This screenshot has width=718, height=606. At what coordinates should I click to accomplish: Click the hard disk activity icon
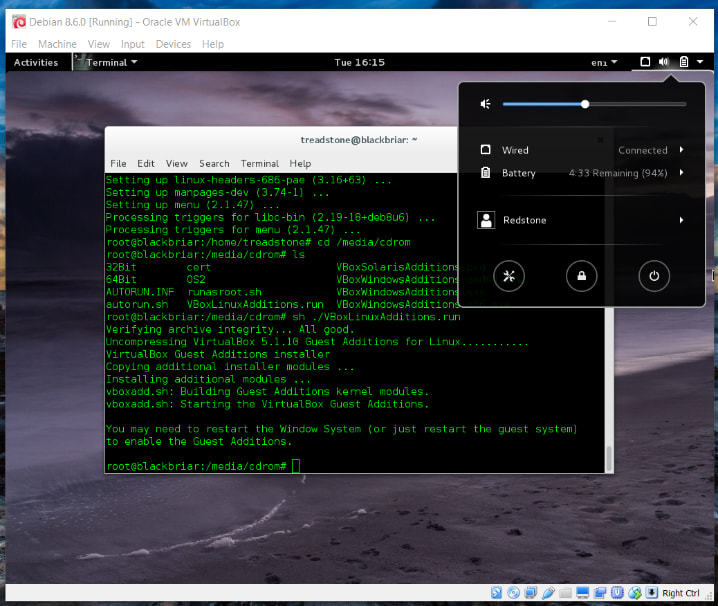pos(496,593)
